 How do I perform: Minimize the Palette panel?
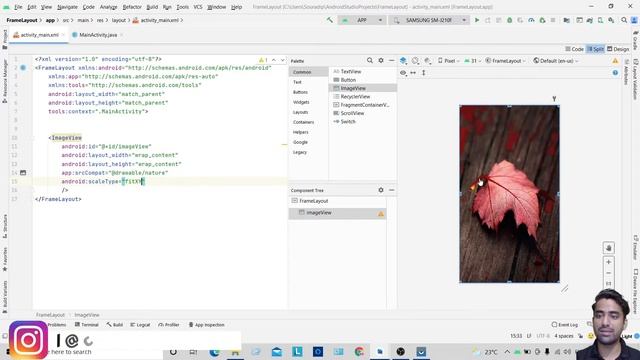click(x=391, y=60)
